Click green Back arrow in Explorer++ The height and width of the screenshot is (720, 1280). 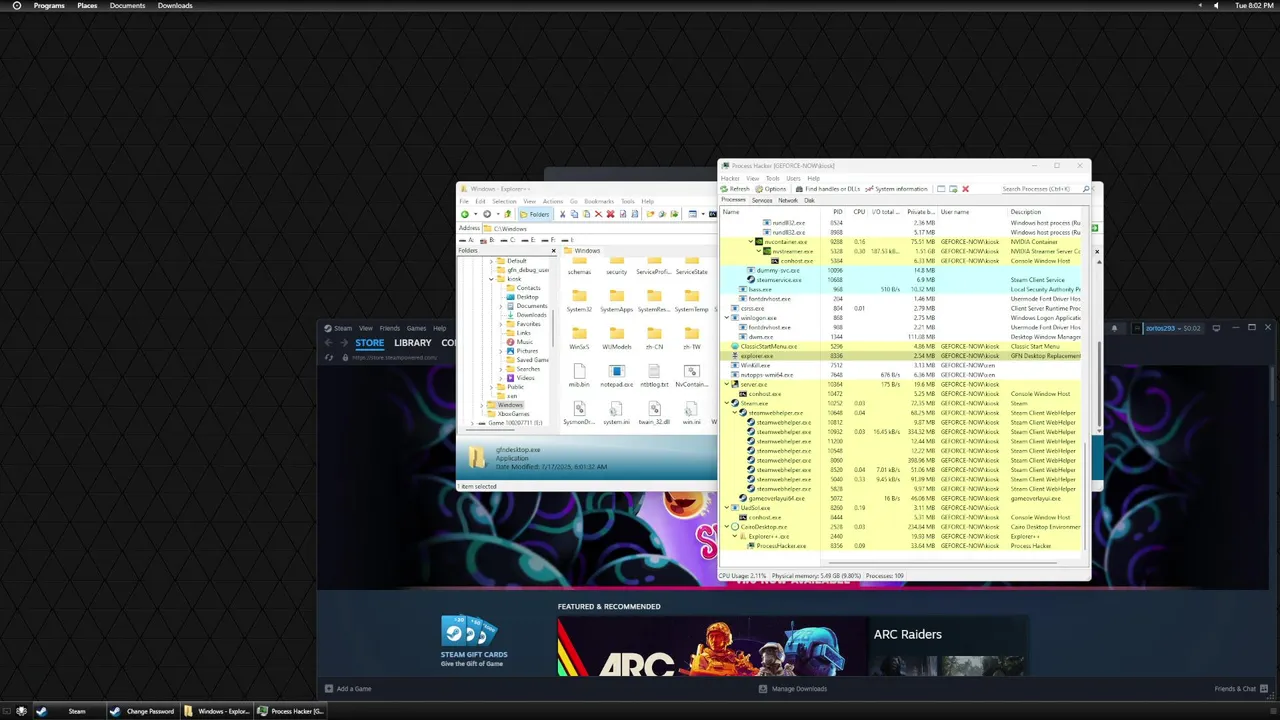click(x=465, y=214)
